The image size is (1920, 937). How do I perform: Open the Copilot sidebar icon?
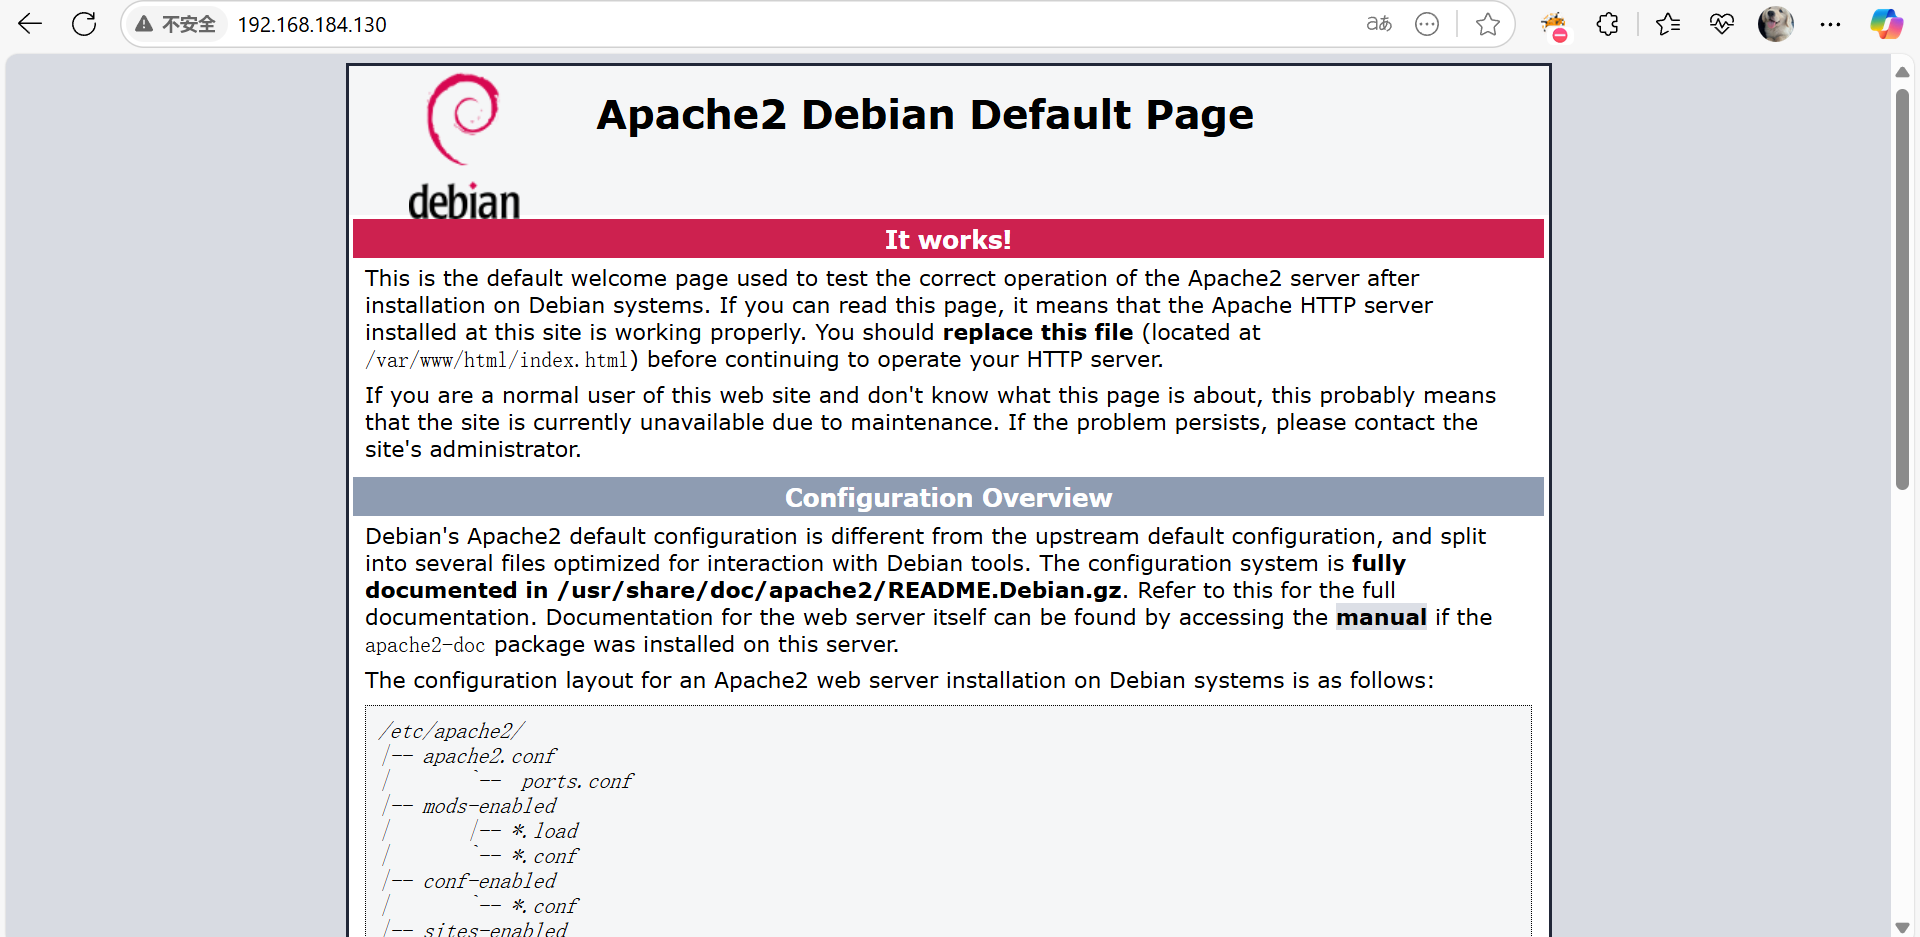point(1887,24)
